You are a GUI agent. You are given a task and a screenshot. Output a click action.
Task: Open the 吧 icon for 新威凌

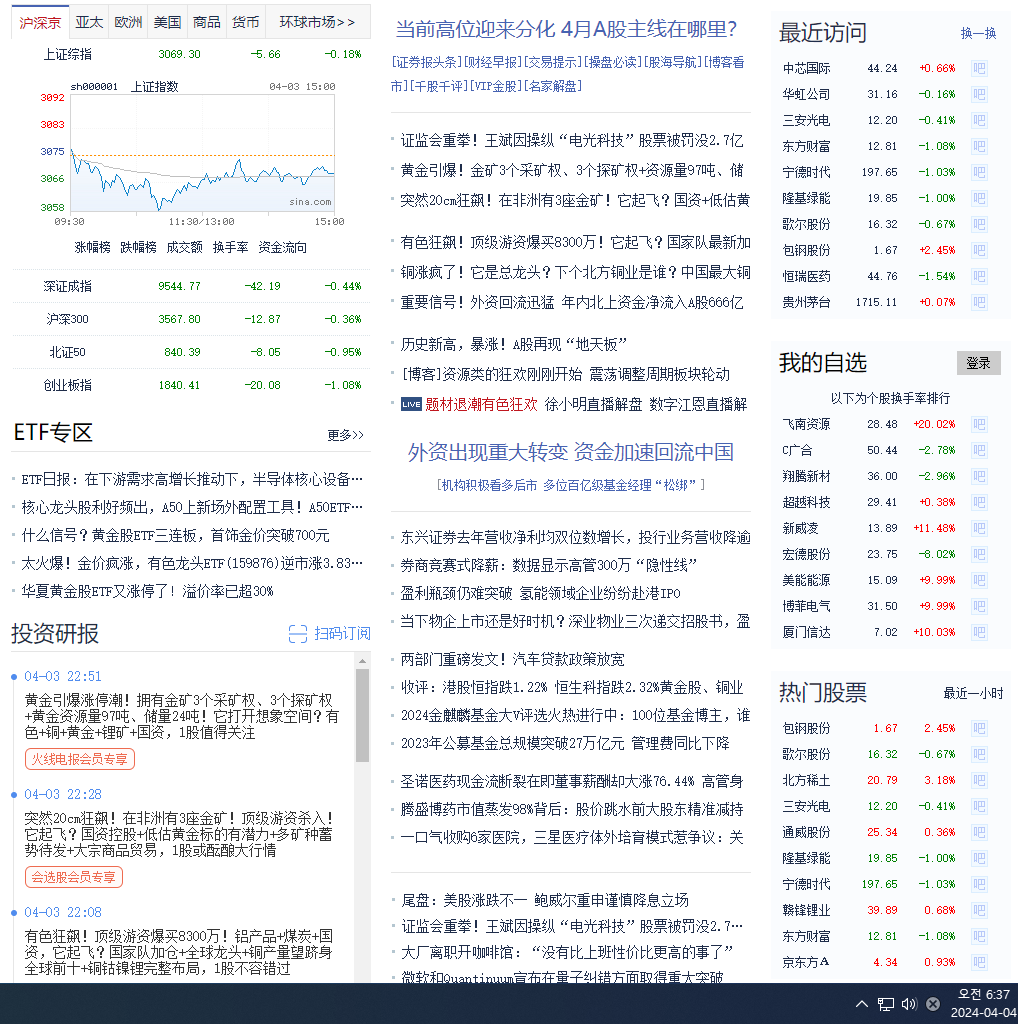[979, 528]
